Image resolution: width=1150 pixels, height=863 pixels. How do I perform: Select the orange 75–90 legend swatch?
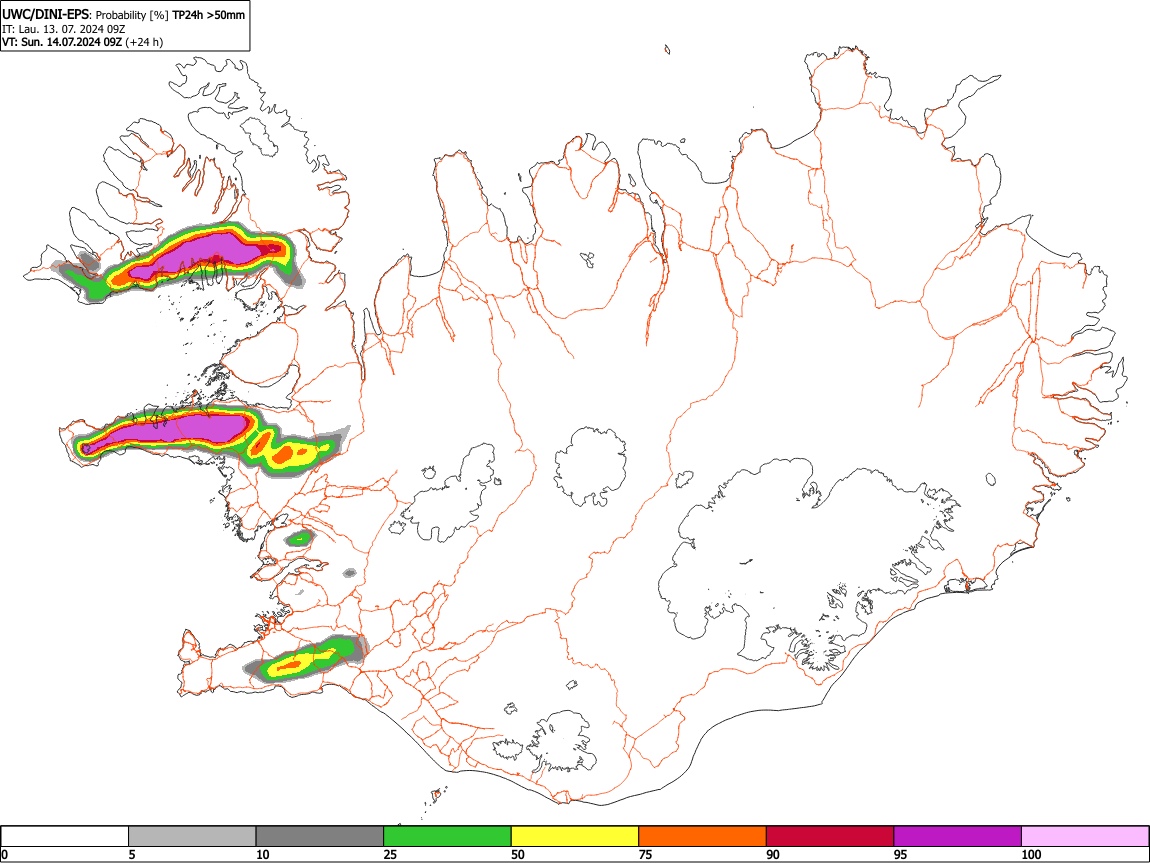click(703, 837)
